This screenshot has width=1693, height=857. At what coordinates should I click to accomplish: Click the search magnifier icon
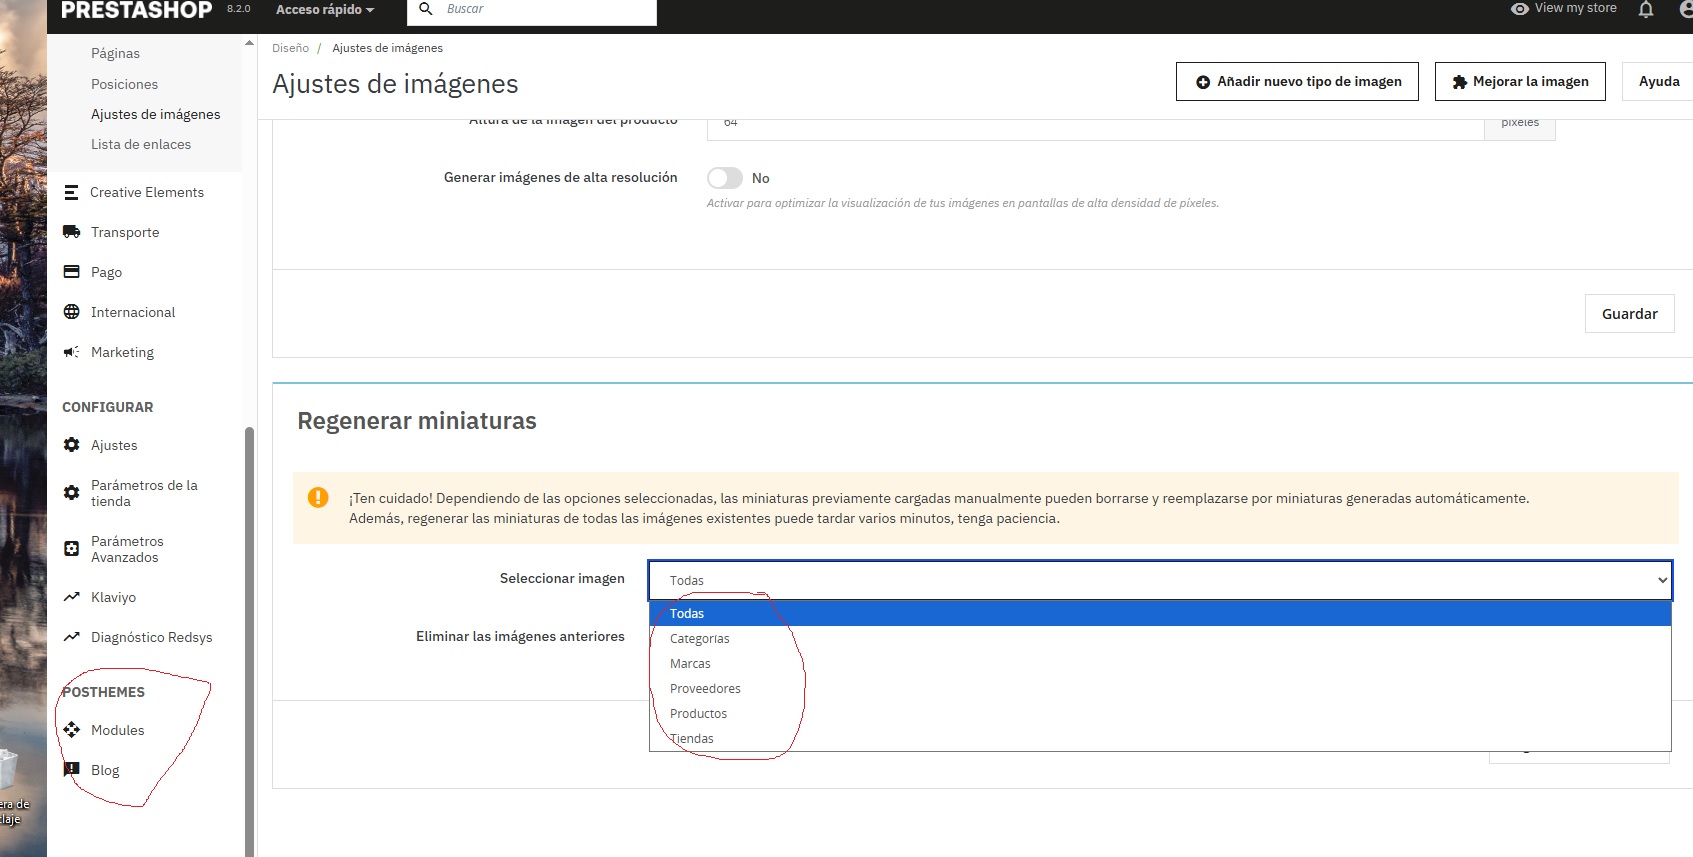(x=426, y=9)
